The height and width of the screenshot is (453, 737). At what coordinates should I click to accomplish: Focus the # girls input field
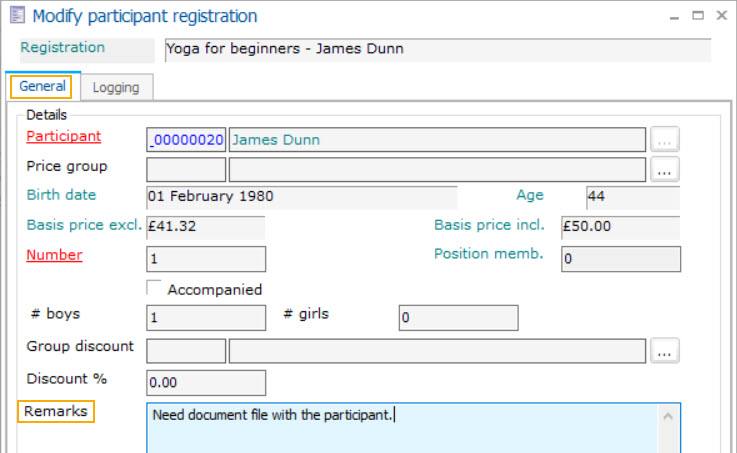[x=458, y=318]
